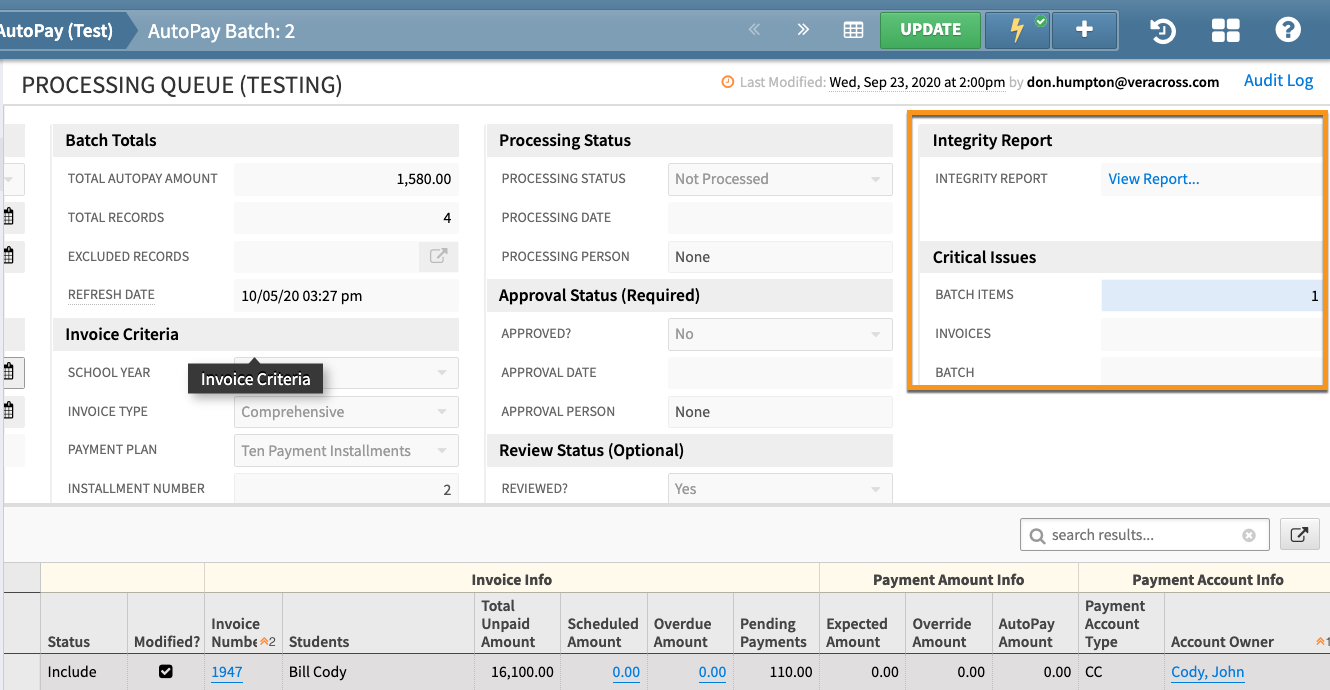Click the green UPDATE button
The image size is (1330, 690).
coord(929,30)
